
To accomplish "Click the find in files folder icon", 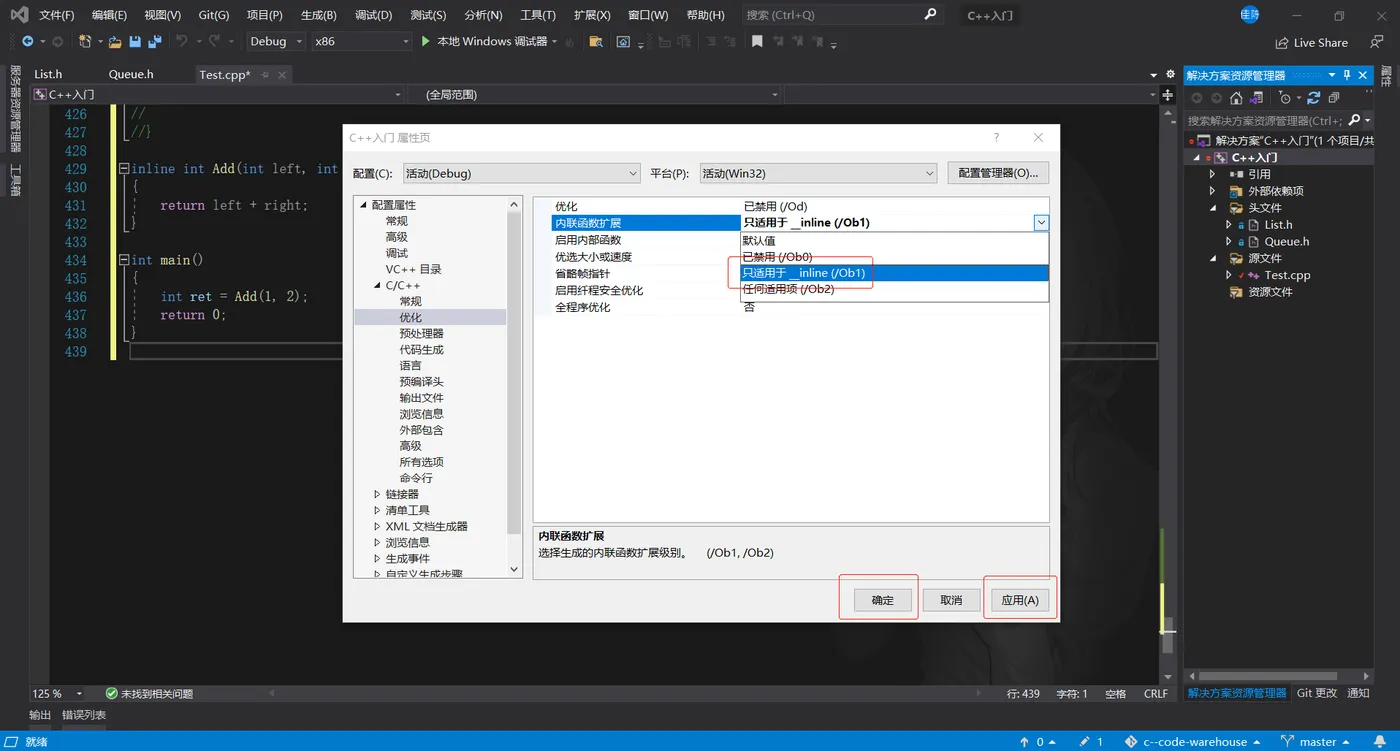I will (x=596, y=41).
